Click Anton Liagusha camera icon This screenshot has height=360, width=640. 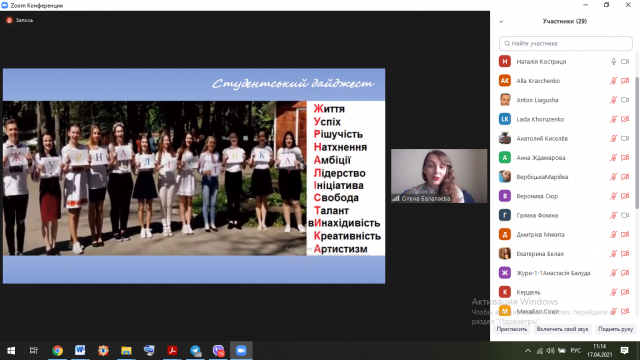(x=625, y=100)
